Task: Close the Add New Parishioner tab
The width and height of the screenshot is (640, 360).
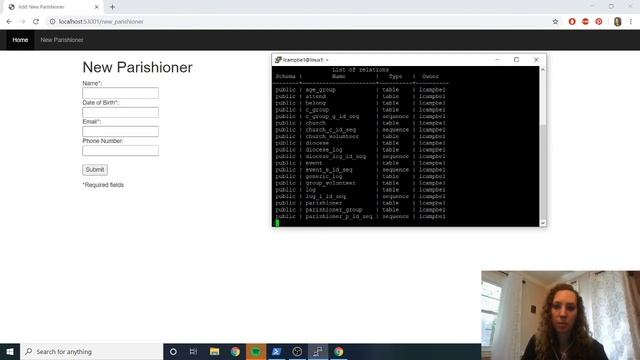Action: click(97, 7)
